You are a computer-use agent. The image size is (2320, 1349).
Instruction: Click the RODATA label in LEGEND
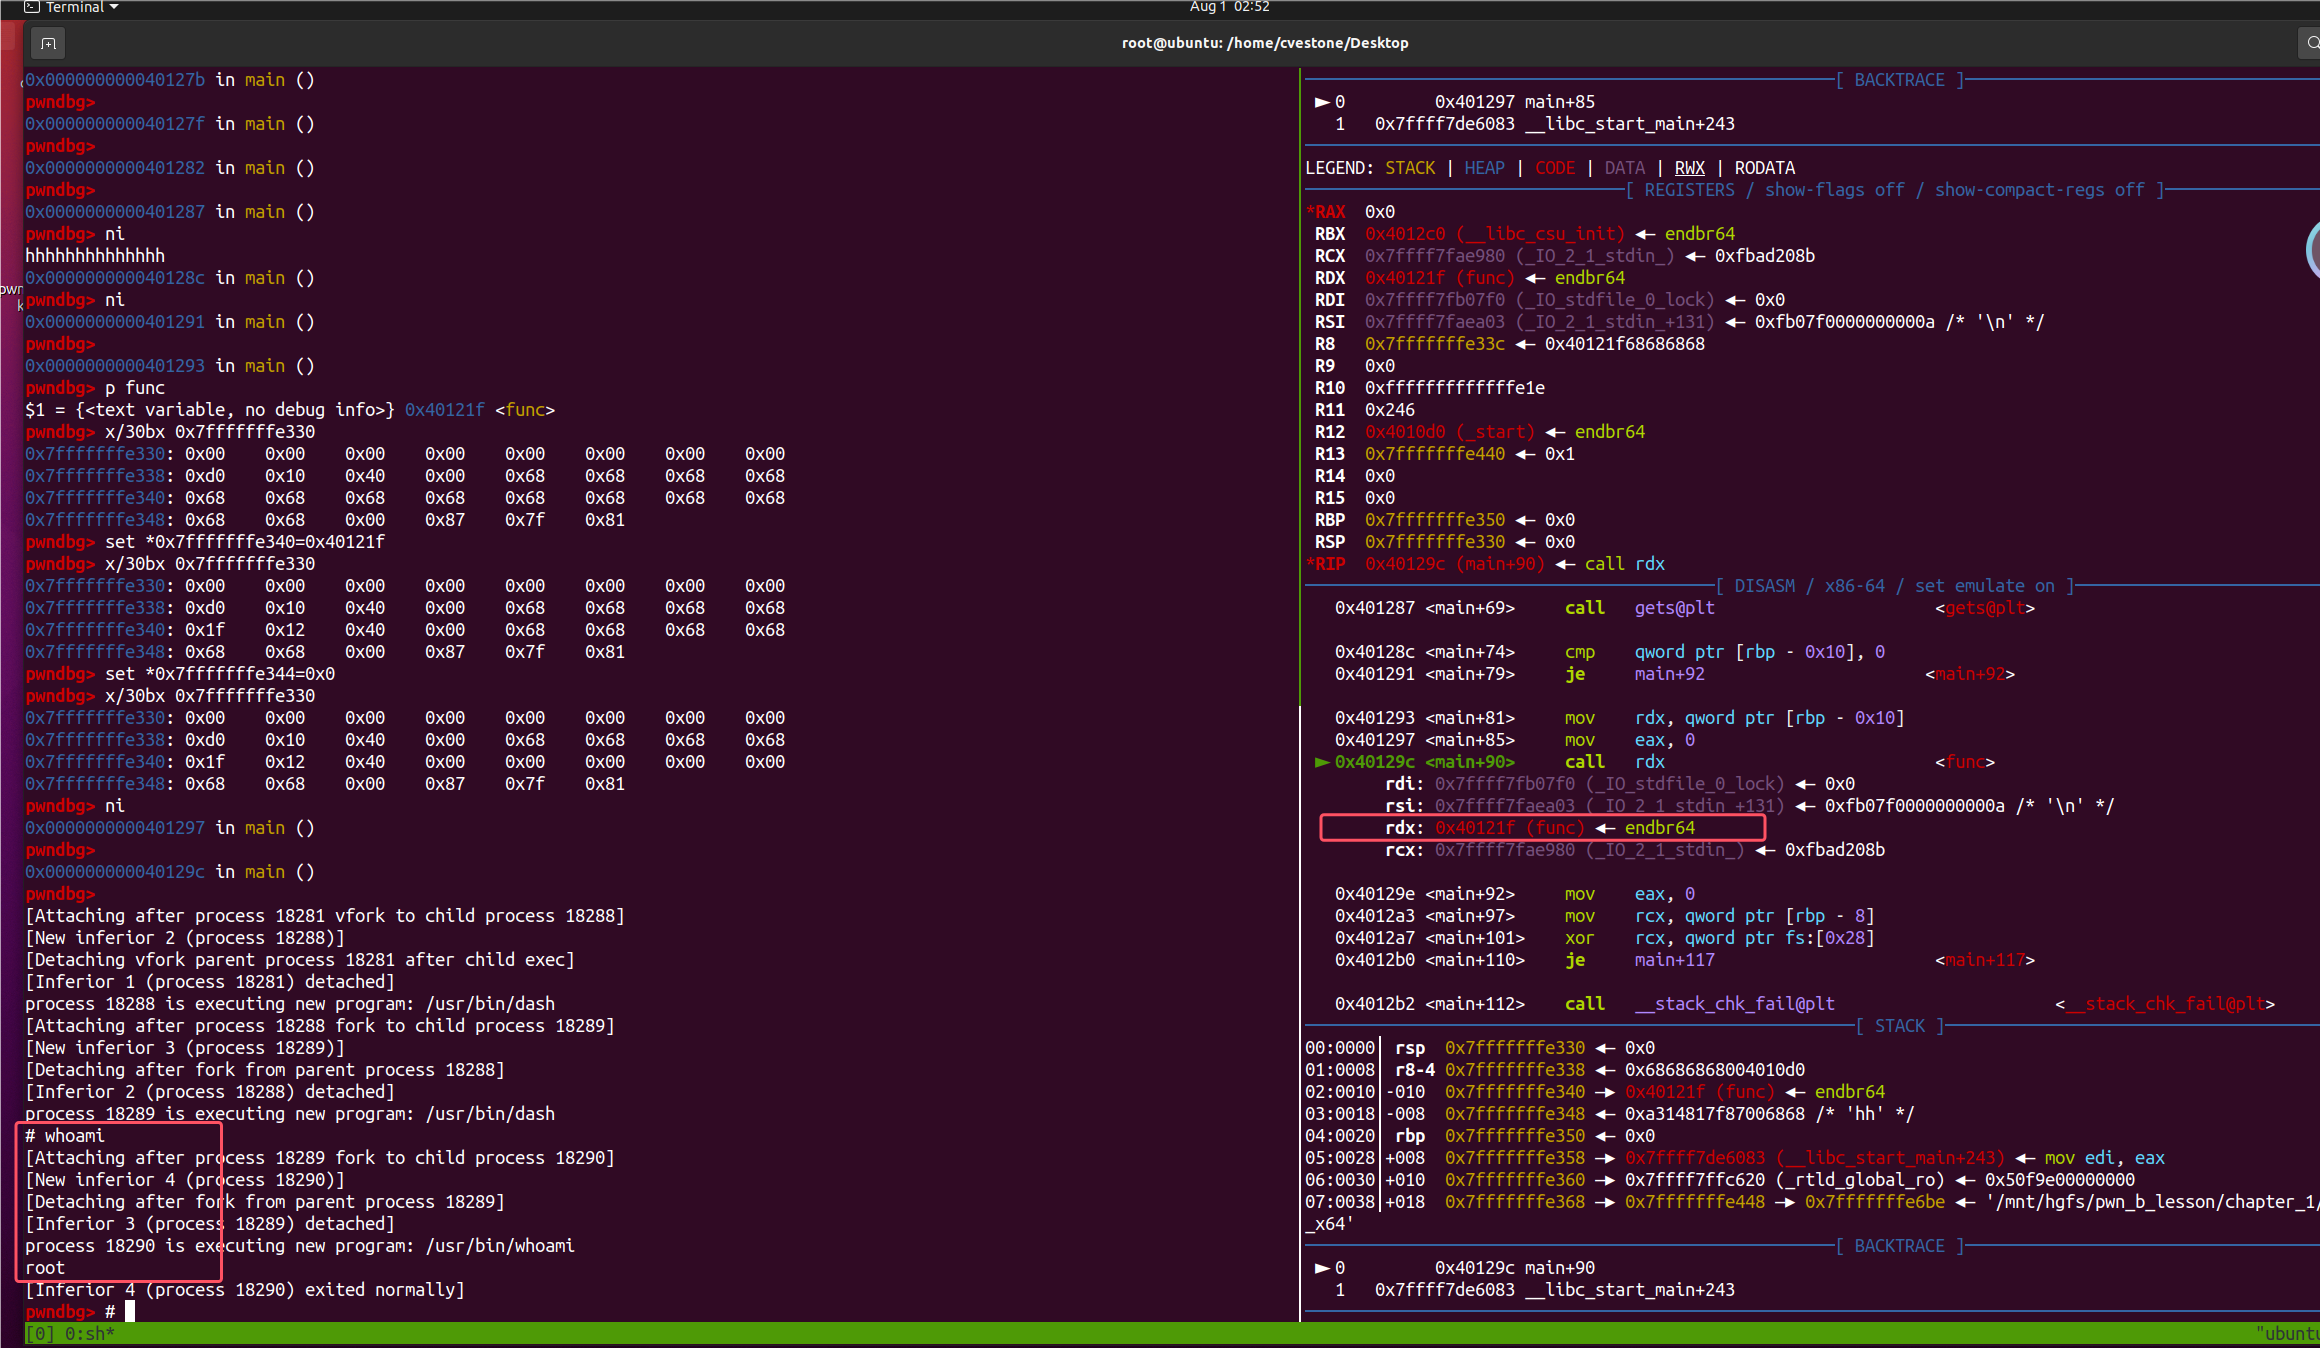pyautogui.click(x=1765, y=168)
